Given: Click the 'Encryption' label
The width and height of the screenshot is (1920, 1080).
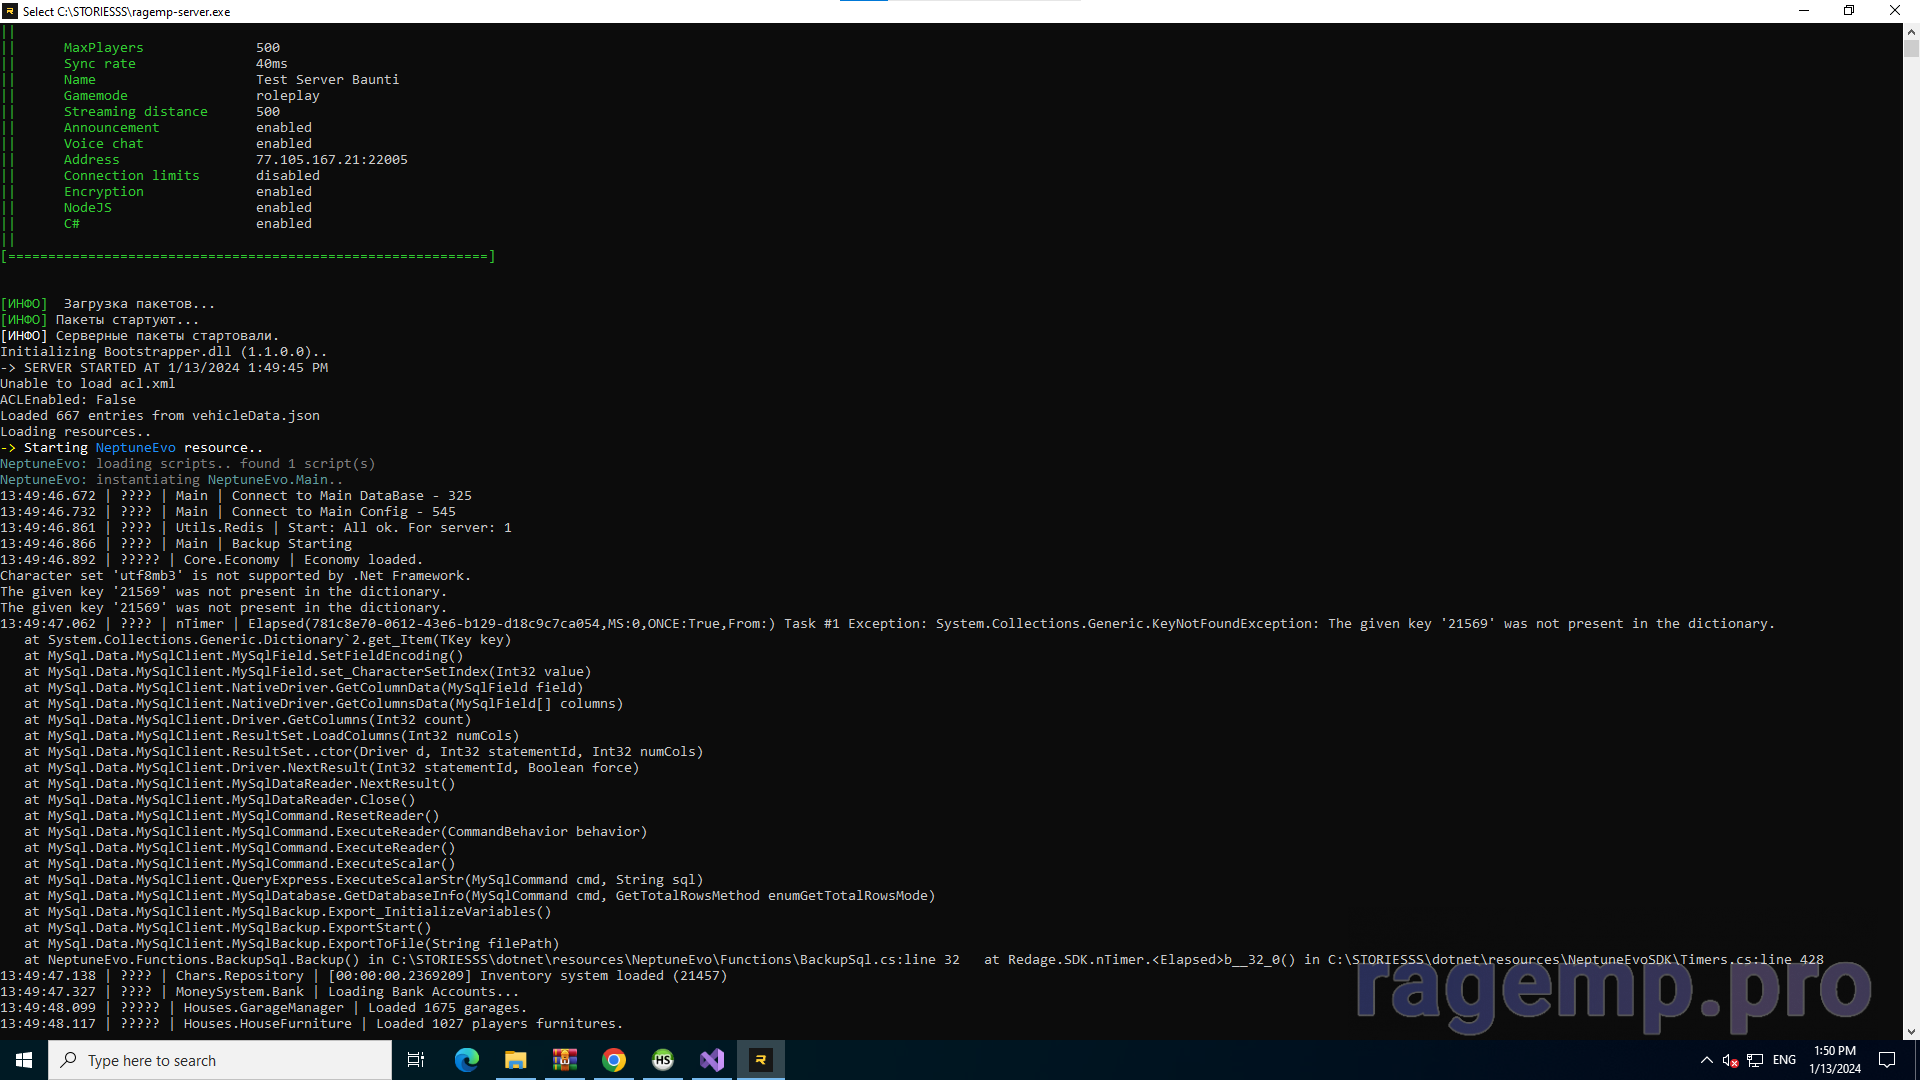Looking at the screenshot, I should click(104, 191).
